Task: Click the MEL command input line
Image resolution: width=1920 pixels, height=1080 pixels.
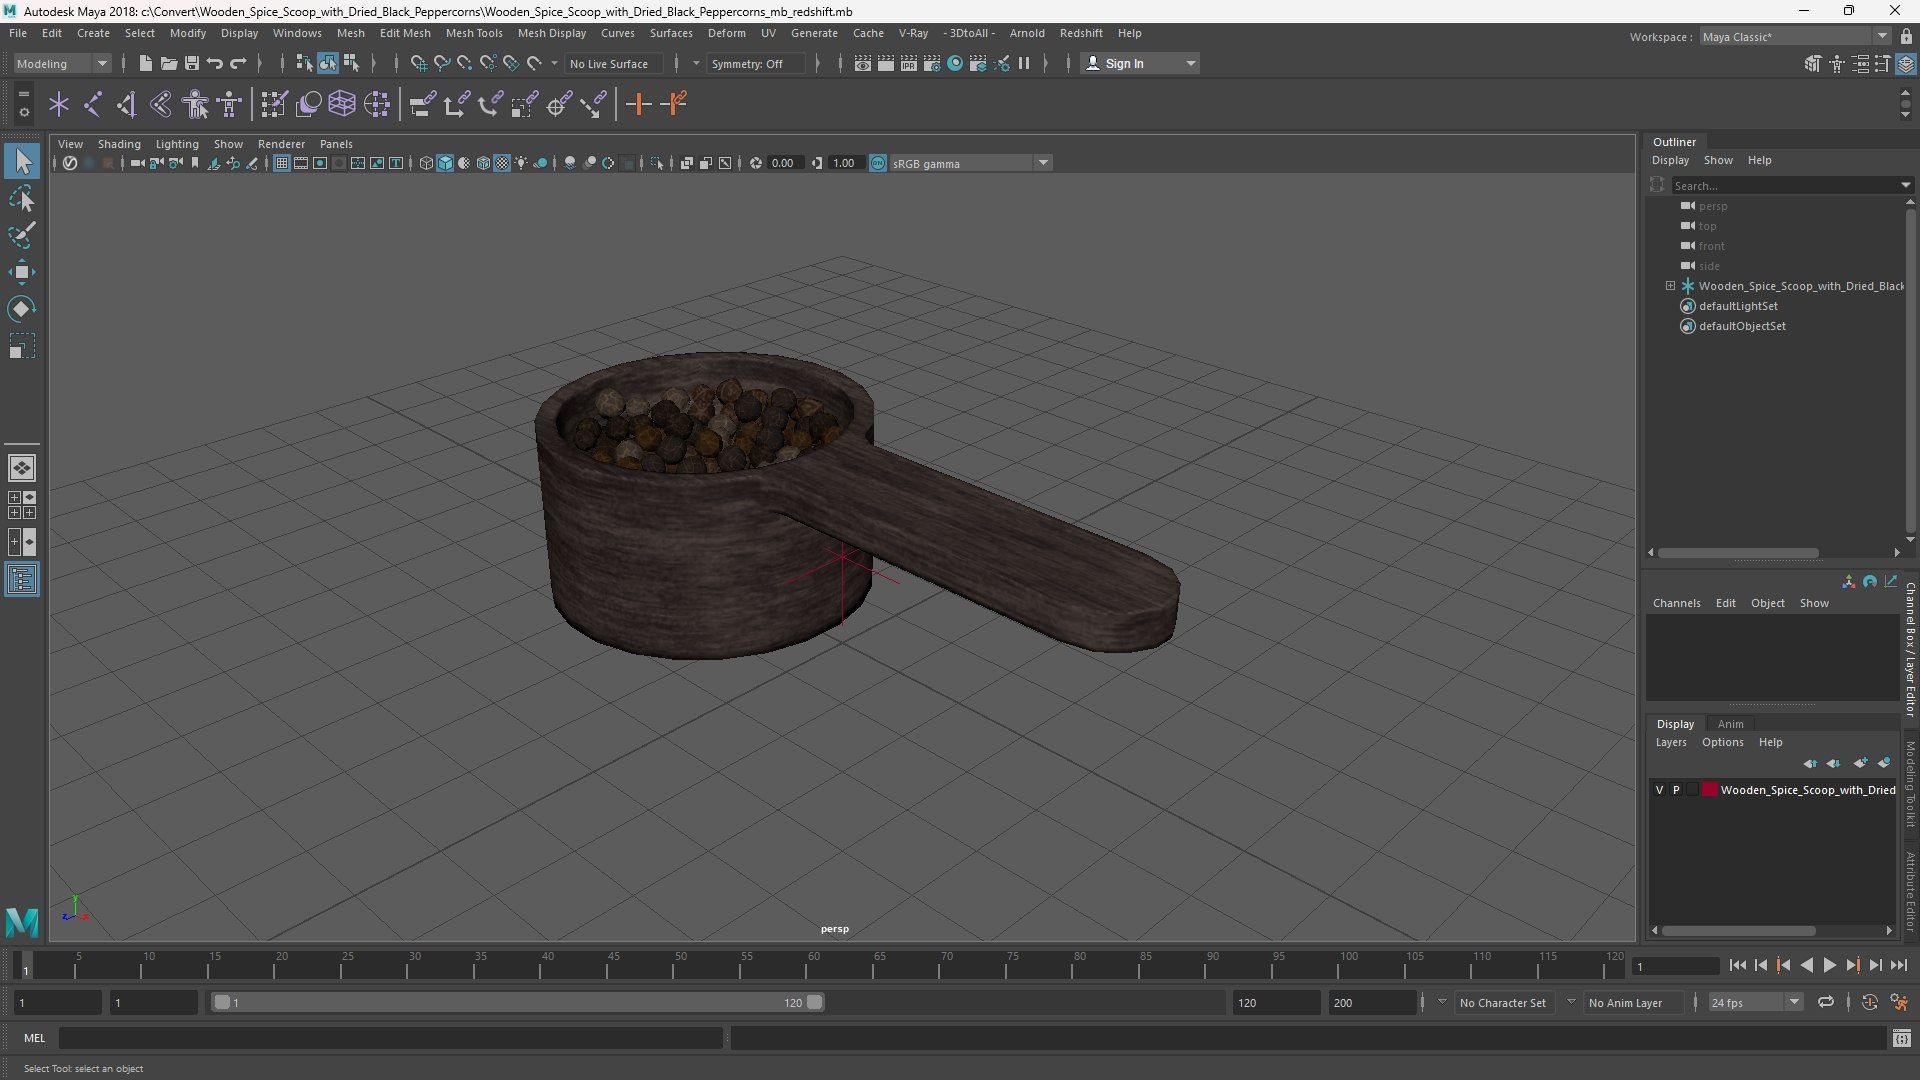Action: pyautogui.click(x=390, y=1039)
